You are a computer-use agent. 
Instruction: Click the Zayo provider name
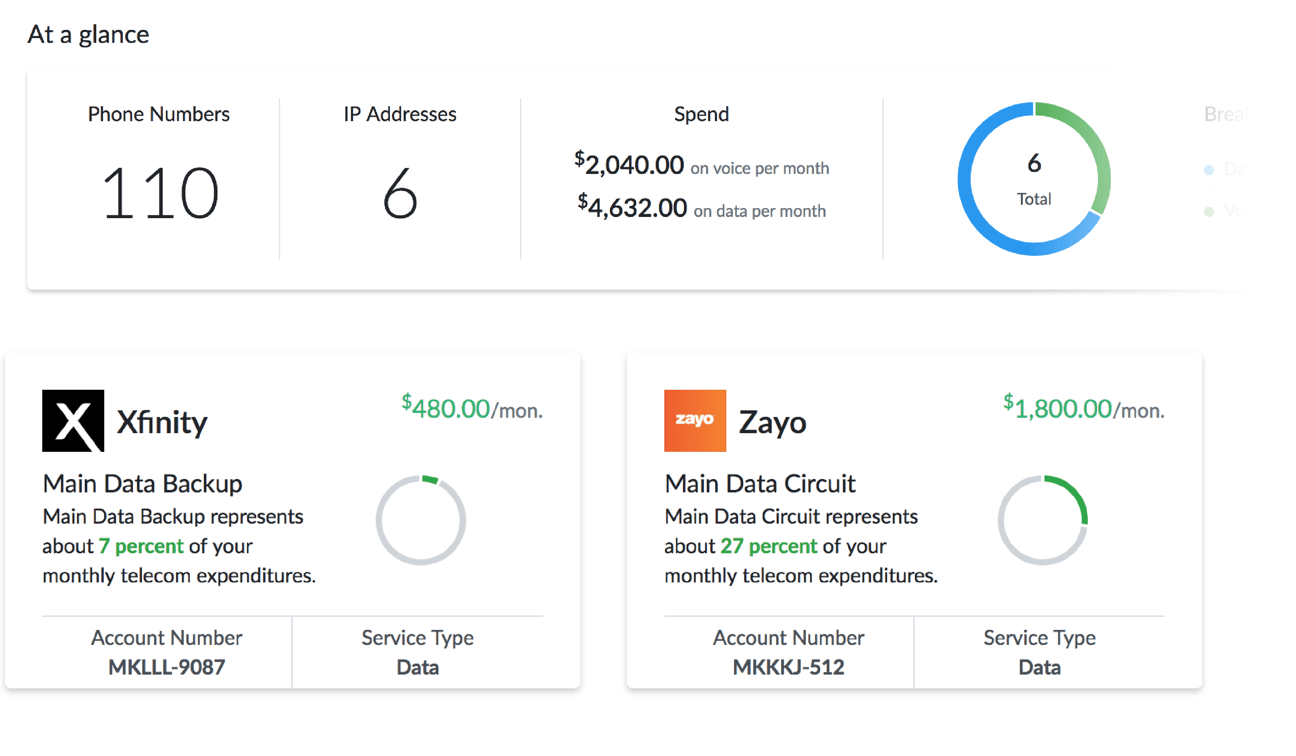coord(772,422)
